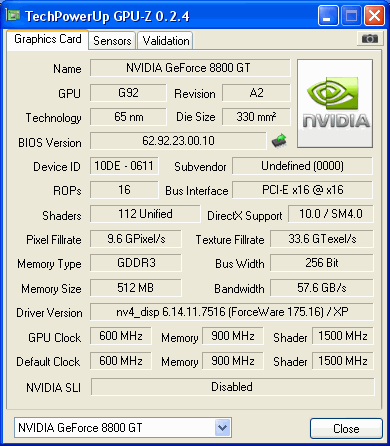Image resolution: width=390 pixels, height=446 pixels.
Task: Click the Pixel Fillrate field 9.6 GPixel/s
Action: tap(136, 239)
